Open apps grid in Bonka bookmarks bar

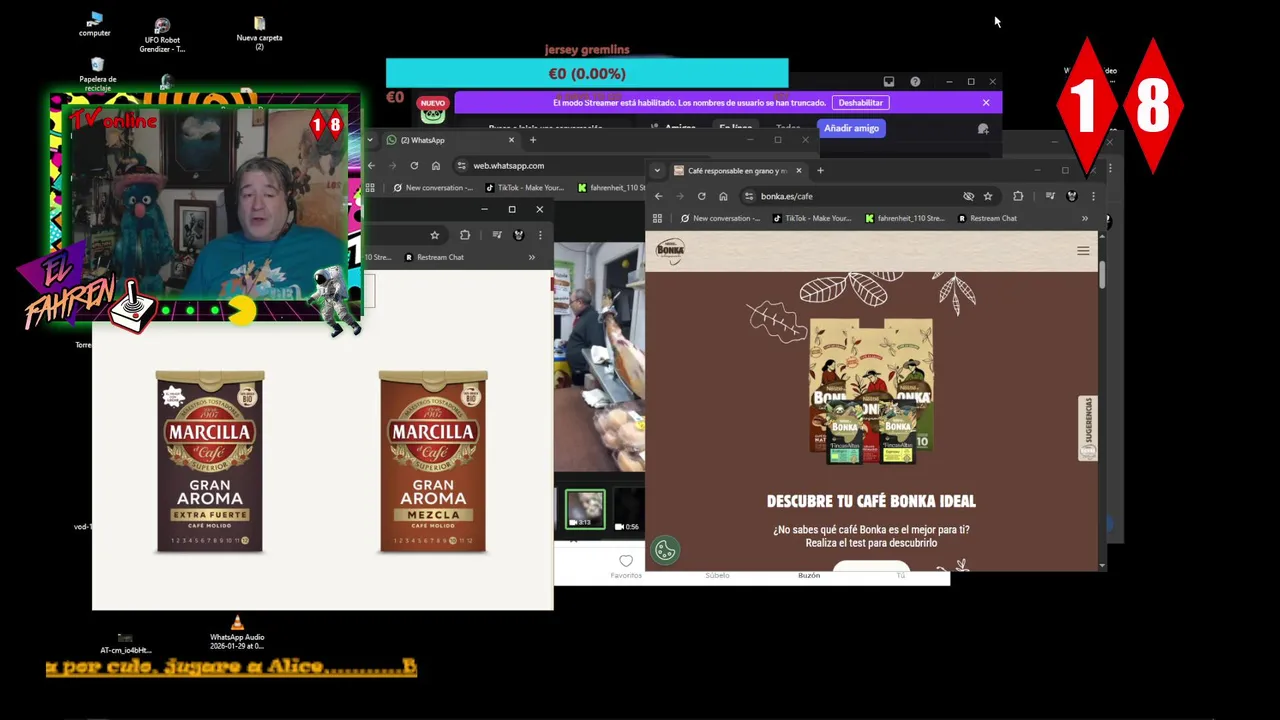pyautogui.click(x=657, y=218)
